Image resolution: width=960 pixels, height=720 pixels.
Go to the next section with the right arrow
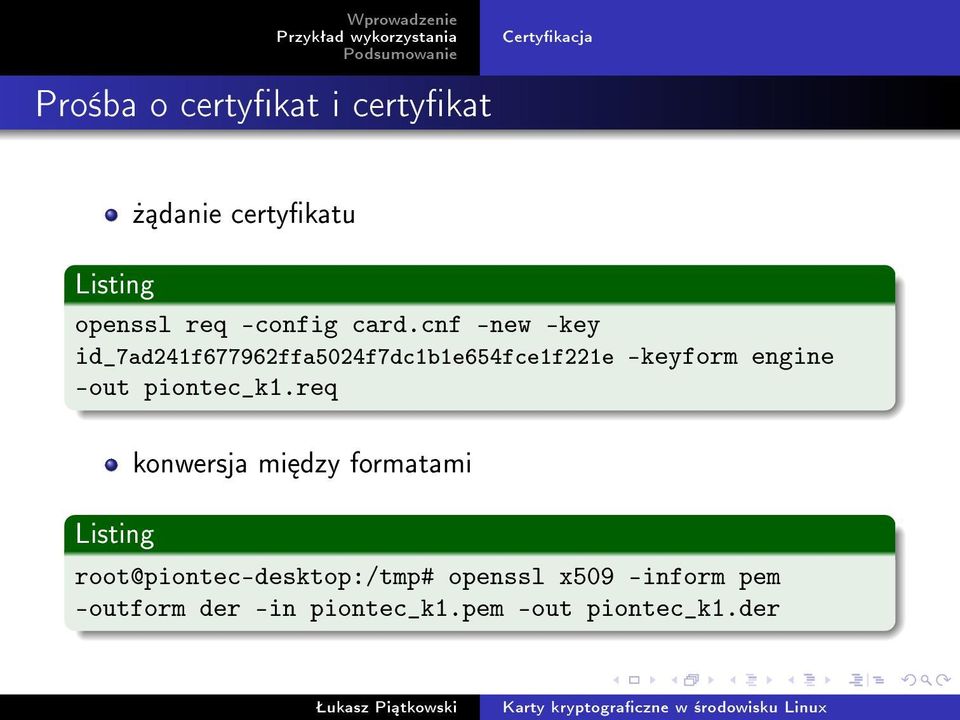827,680
